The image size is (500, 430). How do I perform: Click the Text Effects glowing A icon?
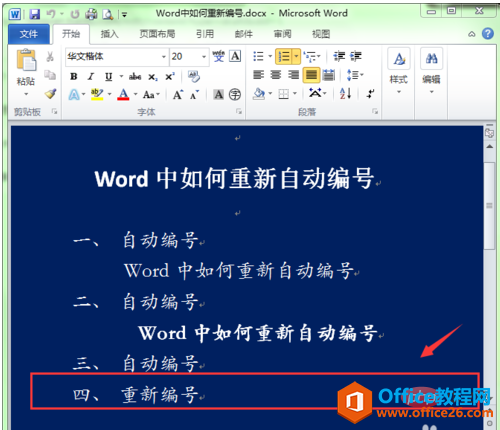click(74, 95)
